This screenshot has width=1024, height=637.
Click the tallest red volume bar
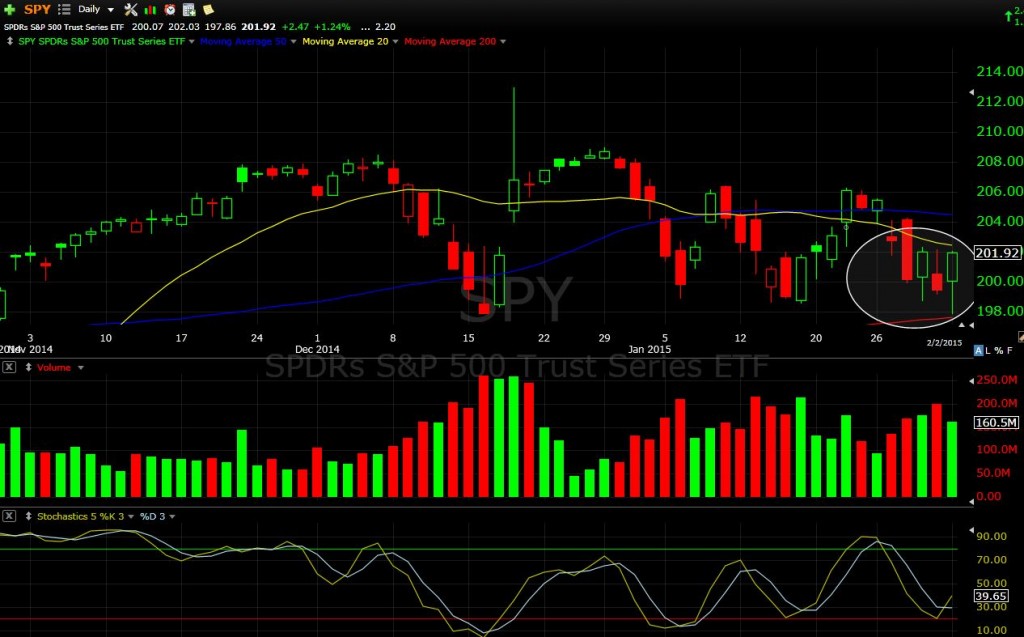coord(484,436)
